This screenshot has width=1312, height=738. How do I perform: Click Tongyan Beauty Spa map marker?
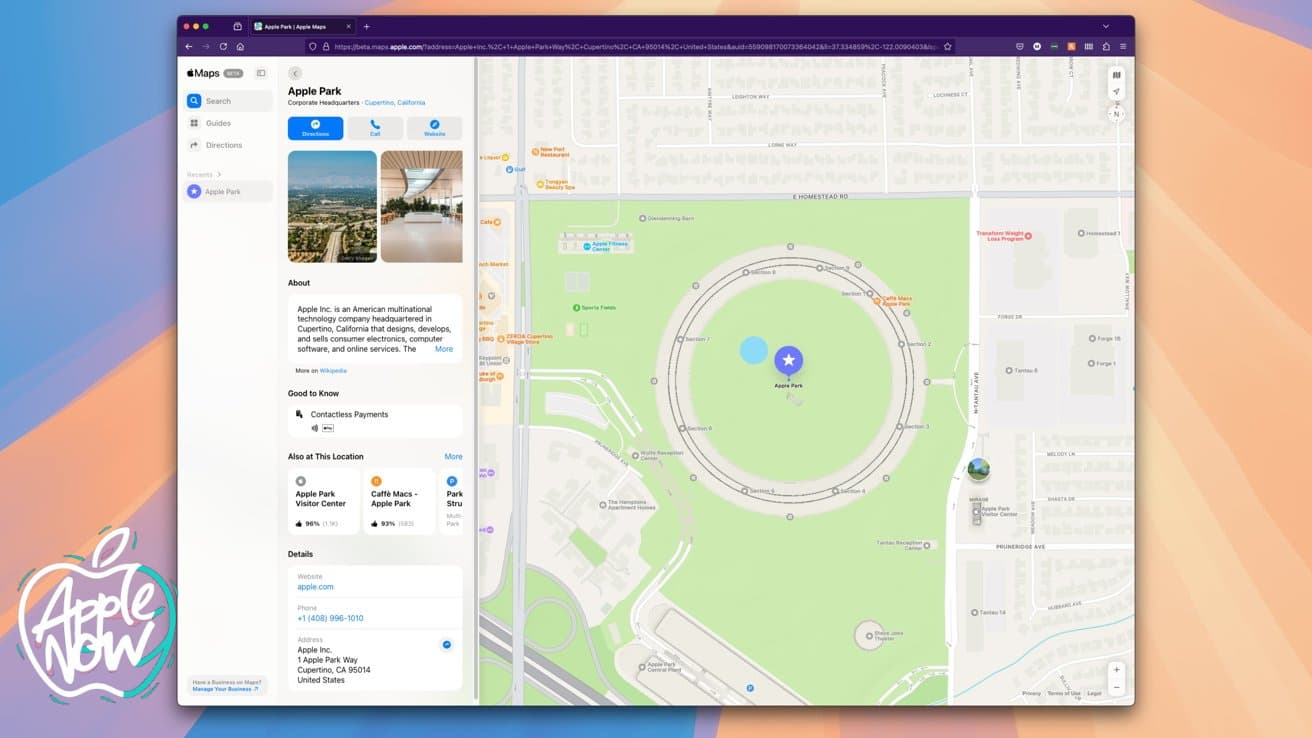541,184
